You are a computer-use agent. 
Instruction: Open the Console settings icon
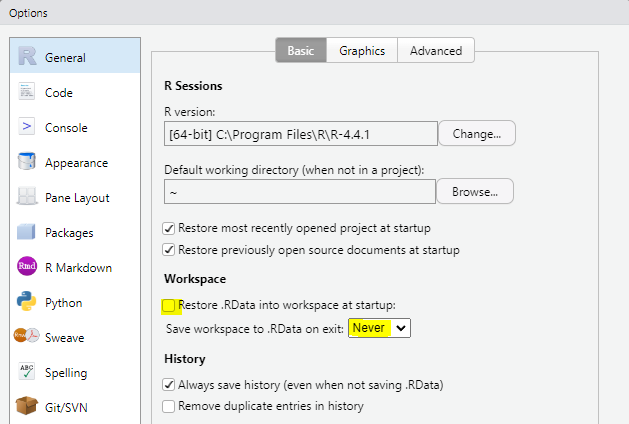pyautogui.click(x=27, y=126)
